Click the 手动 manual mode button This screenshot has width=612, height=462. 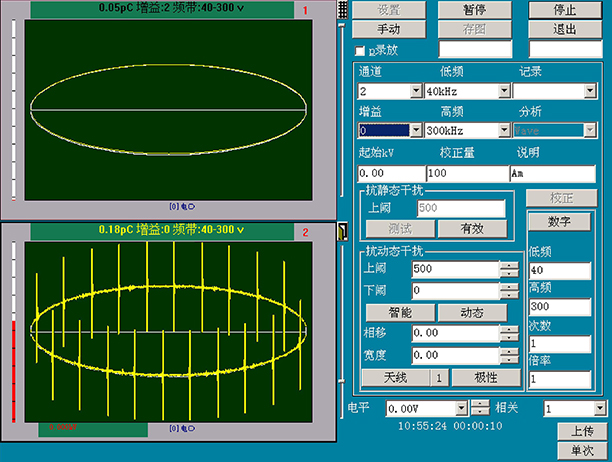tap(388, 29)
